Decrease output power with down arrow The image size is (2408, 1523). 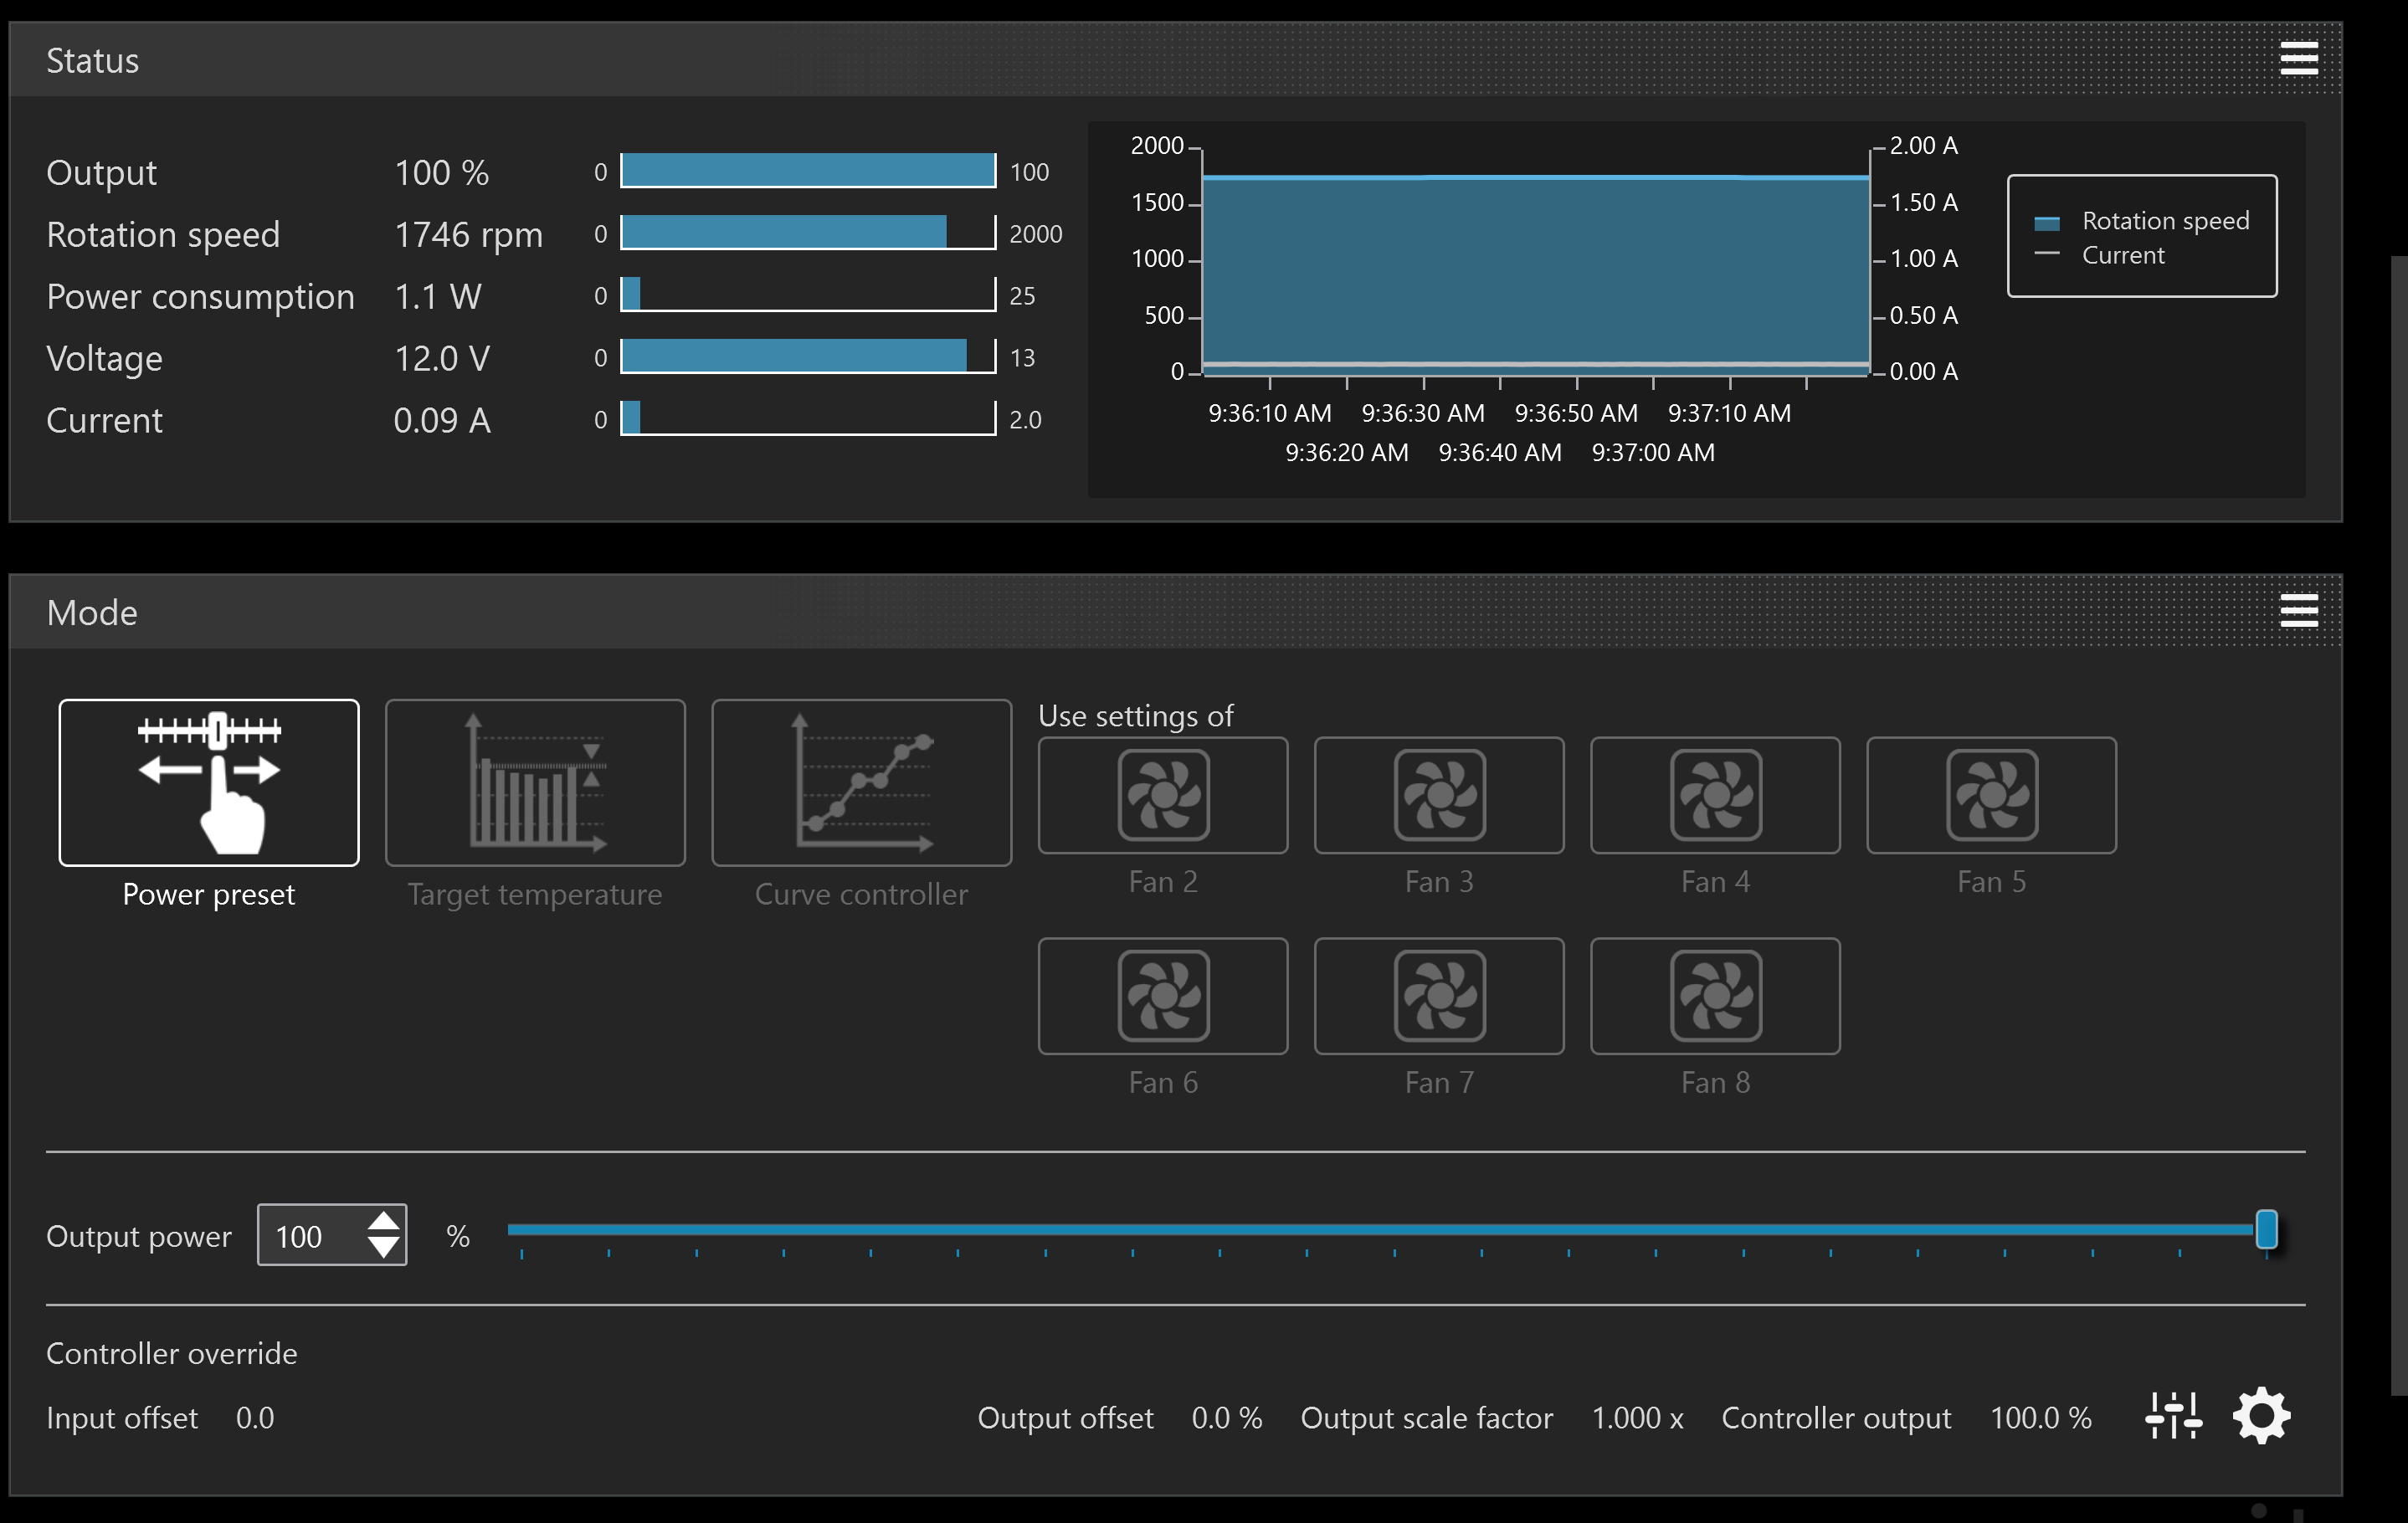click(x=383, y=1247)
